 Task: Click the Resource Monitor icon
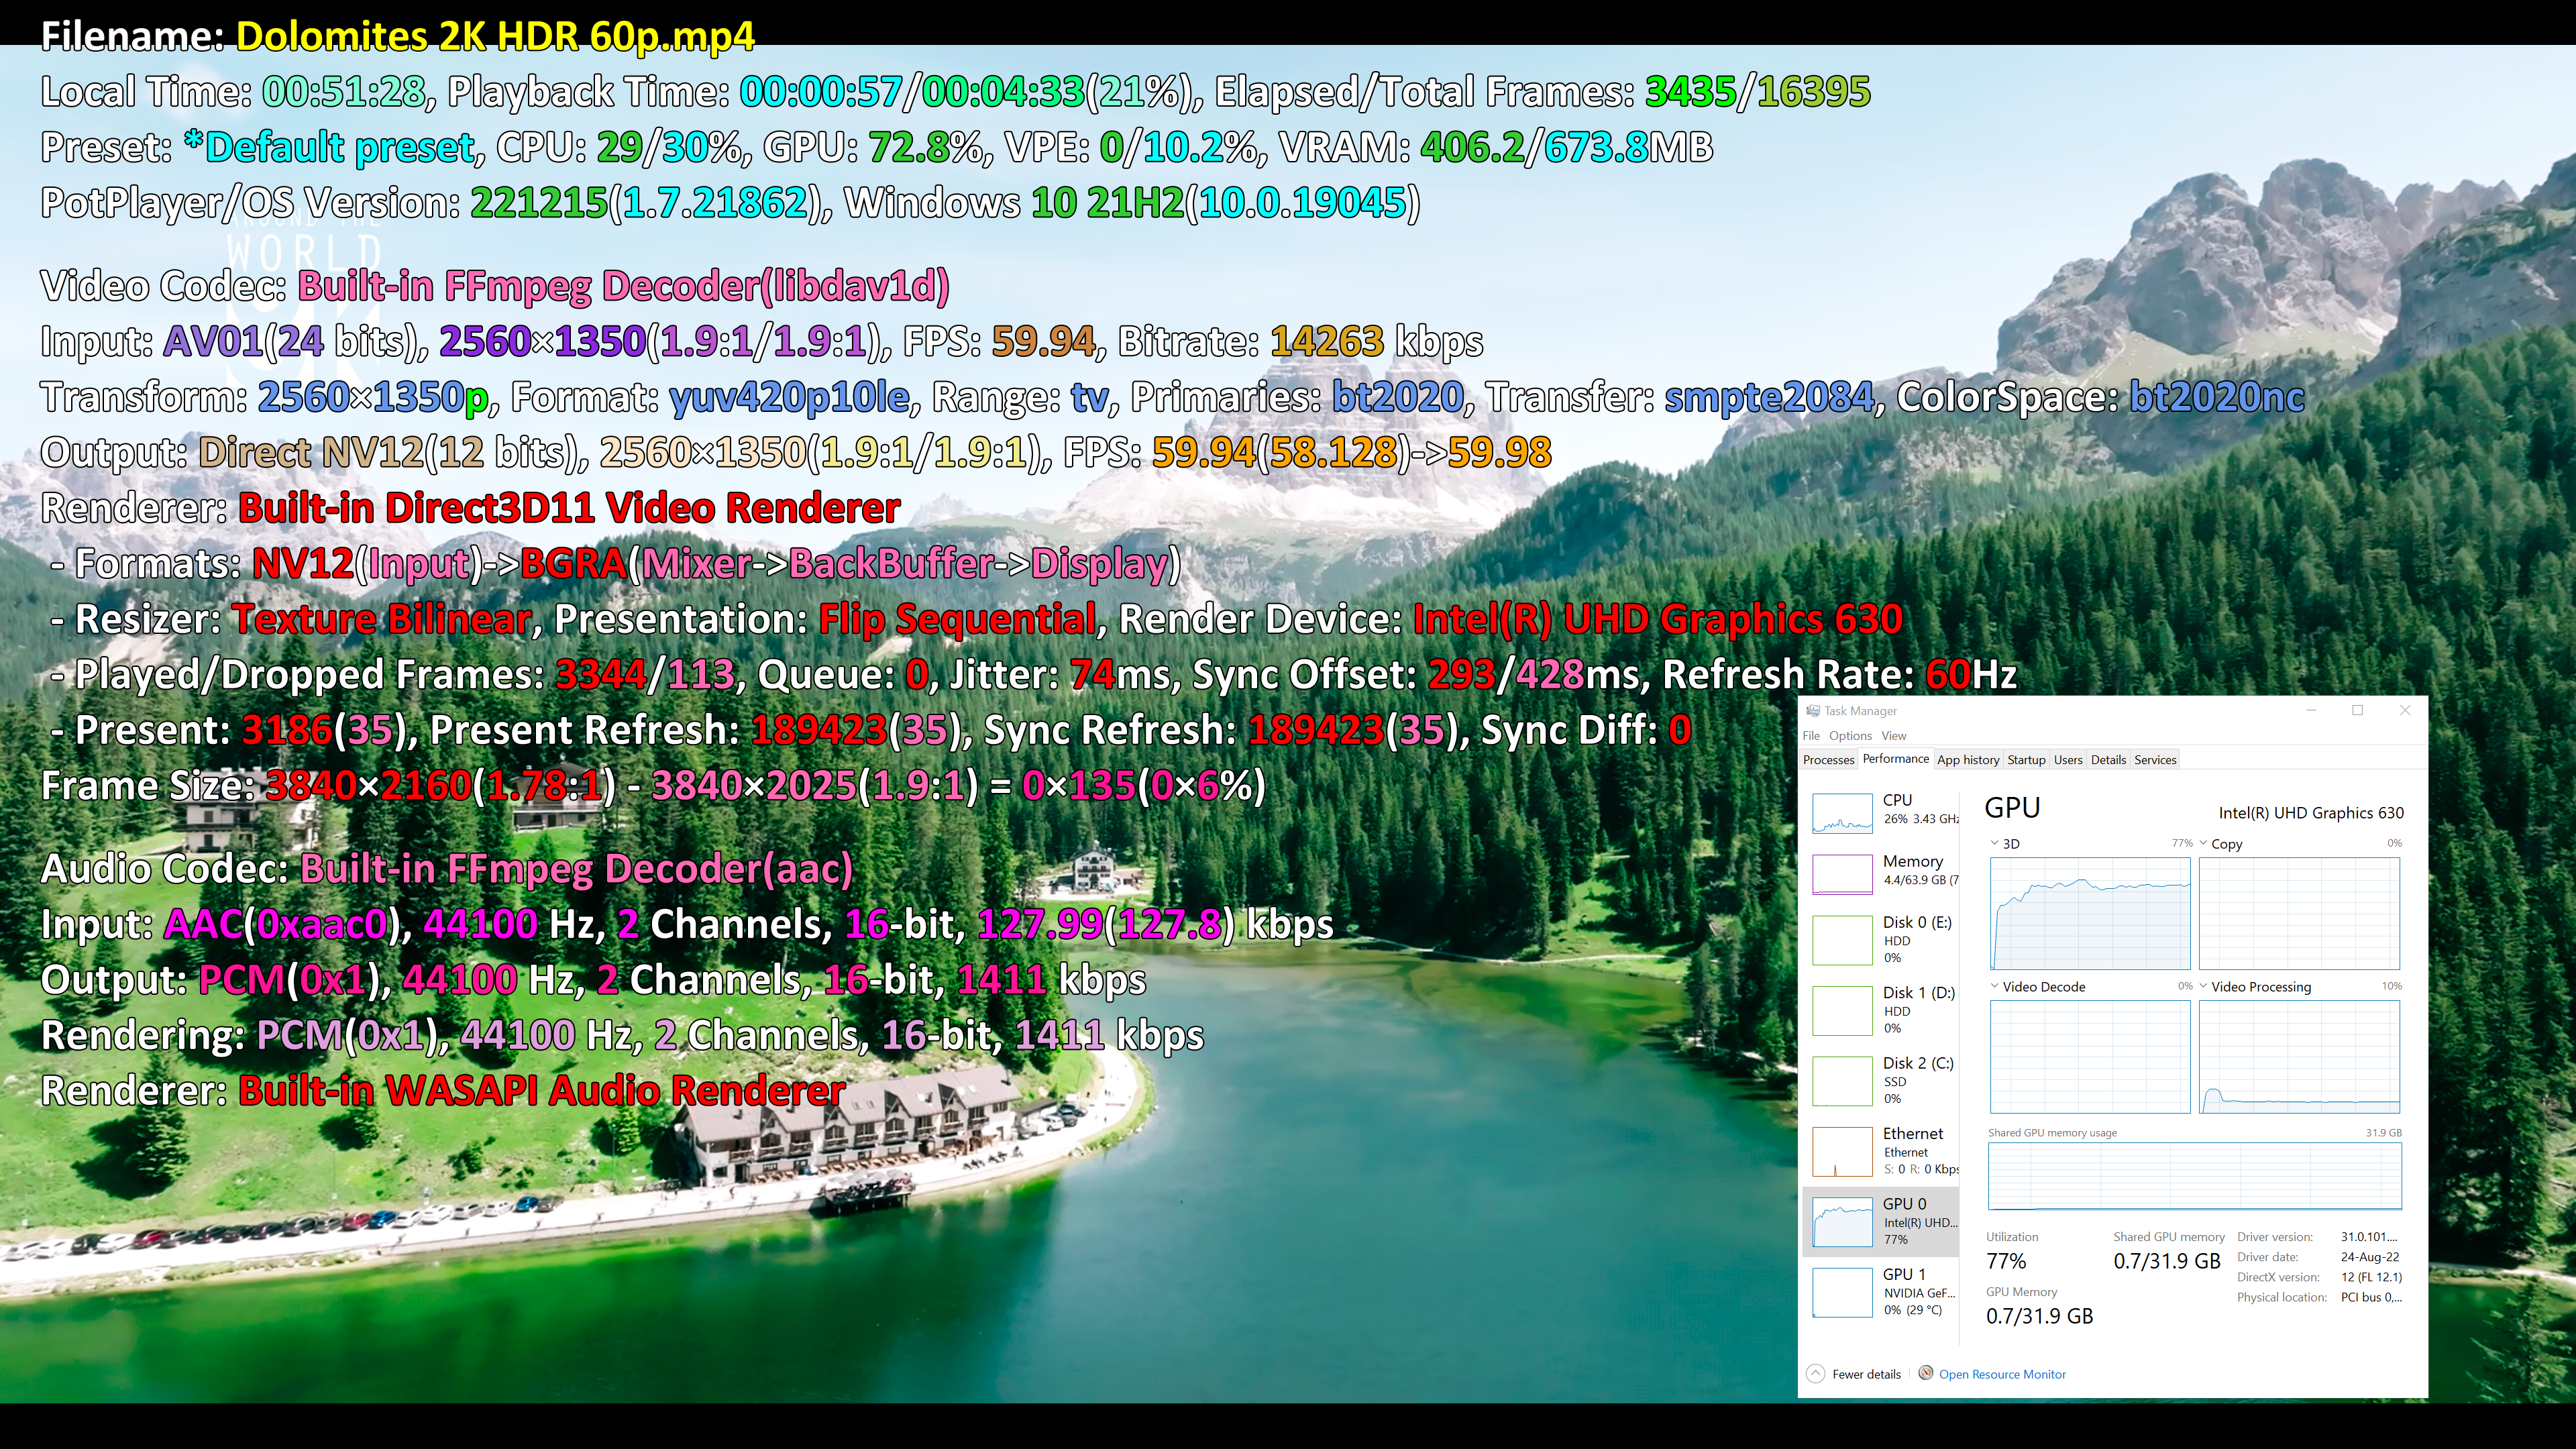click(x=1925, y=1373)
